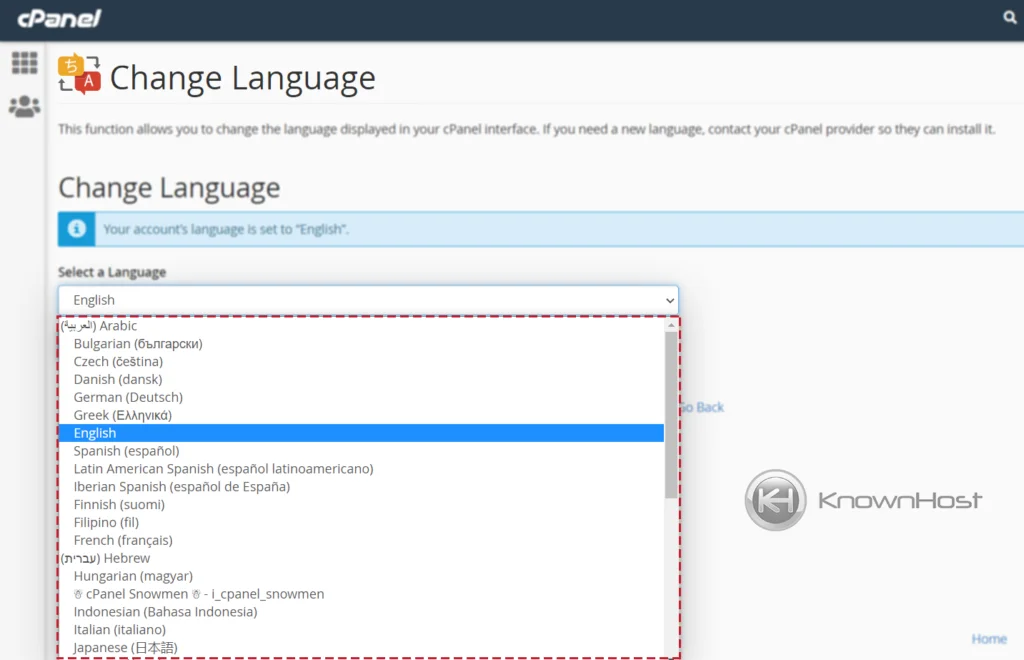The height and width of the screenshot is (660, 1024).
Task: Pick Italian (italiano) from list
Action: (361, 629)
